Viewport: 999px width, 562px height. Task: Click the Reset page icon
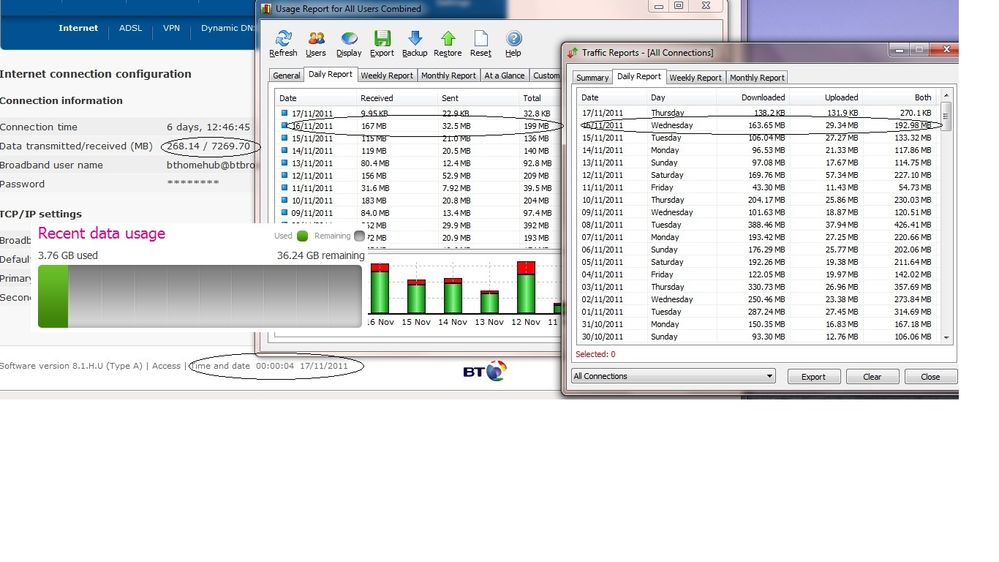tap(481, 39)
